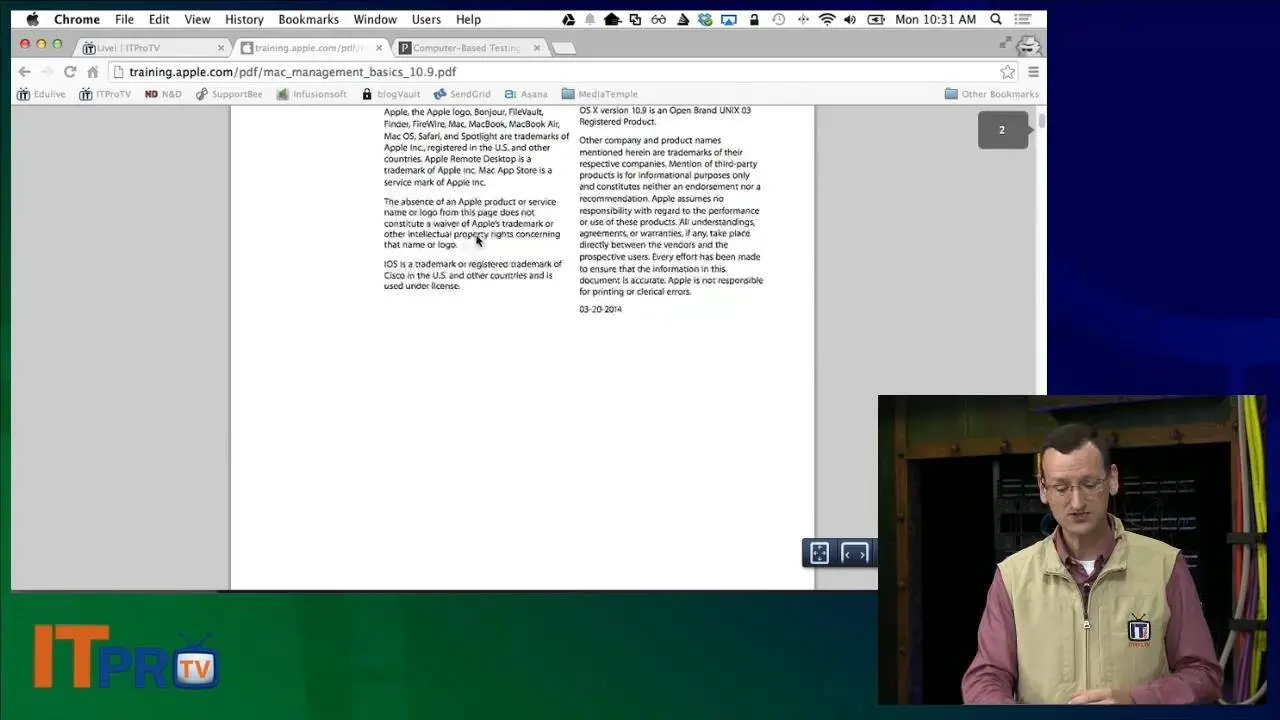Reload the current page
This screenshot has height=720, width=1280.
pos(70,72)
